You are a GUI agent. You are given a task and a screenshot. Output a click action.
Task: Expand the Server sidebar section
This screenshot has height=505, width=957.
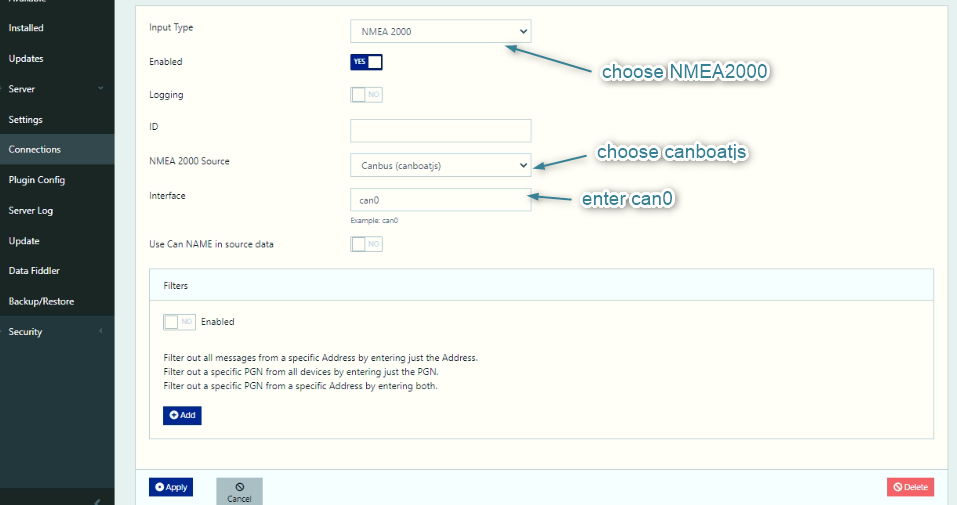point(57,89)
